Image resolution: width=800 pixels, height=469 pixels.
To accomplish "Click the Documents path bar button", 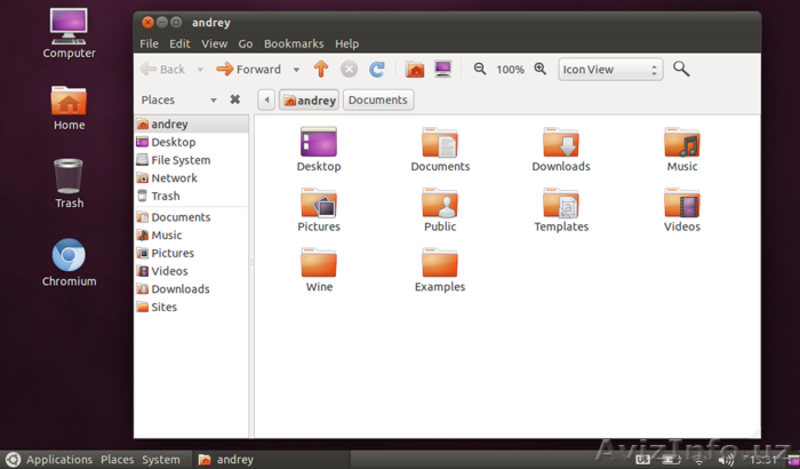I will click(x=378, y=100).
